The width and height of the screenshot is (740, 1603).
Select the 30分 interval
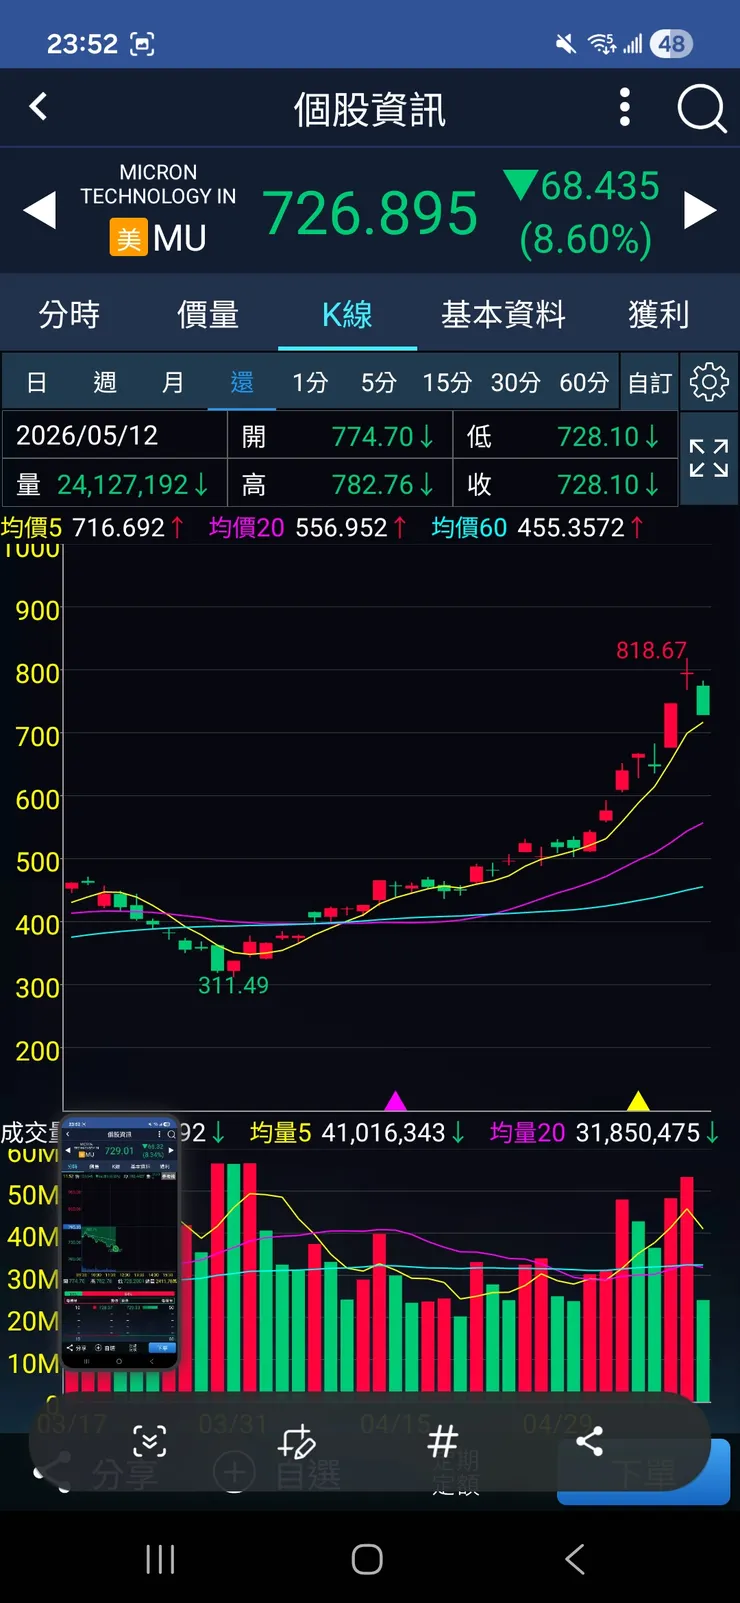[516, 382]
